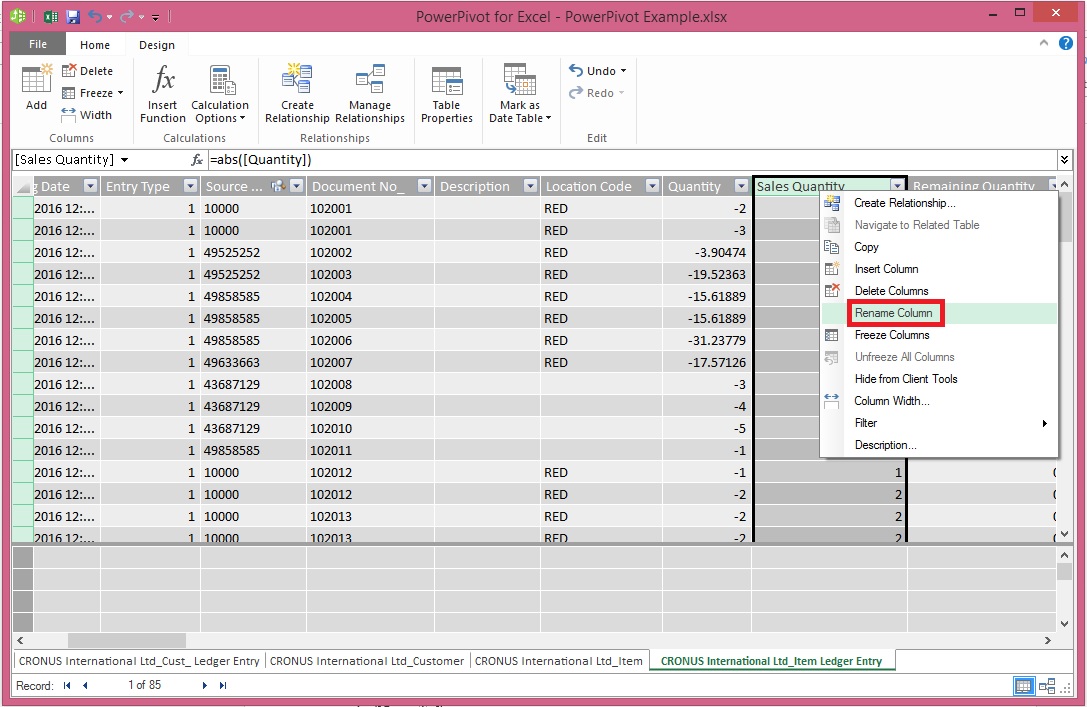Switch to Excel via quick access toolbar icon

[50, 16]
